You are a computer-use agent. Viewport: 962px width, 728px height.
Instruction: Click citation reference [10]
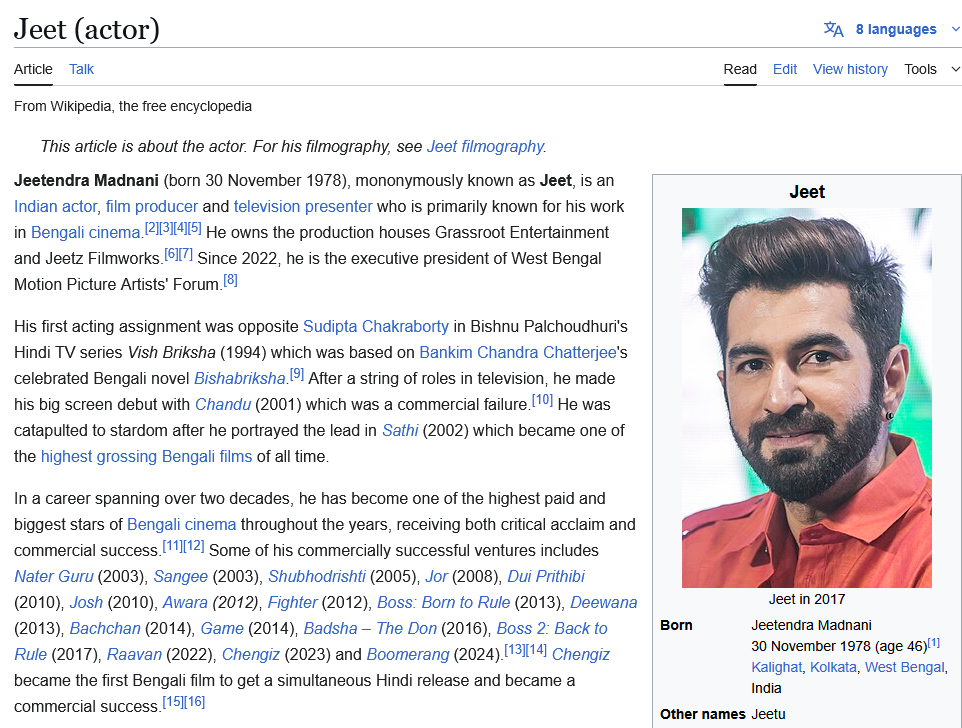pos(542,400)
